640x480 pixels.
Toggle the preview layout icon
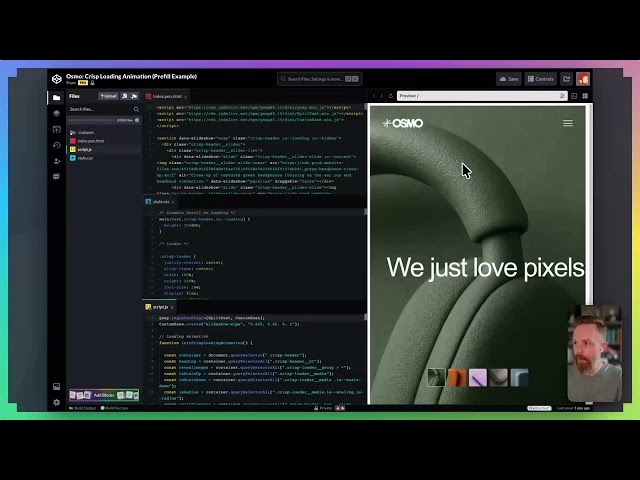coord(585,96)
